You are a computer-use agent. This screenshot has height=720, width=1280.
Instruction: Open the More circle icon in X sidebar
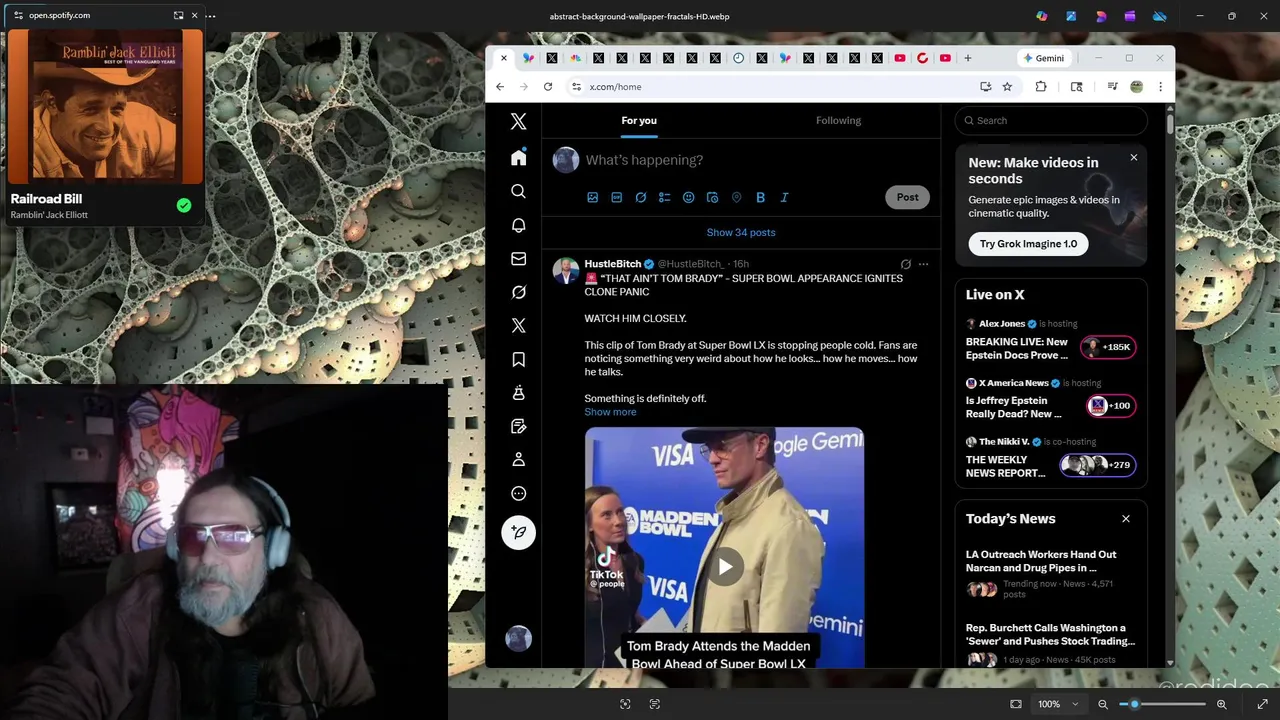pyautogui.click(x=518, y=493)
